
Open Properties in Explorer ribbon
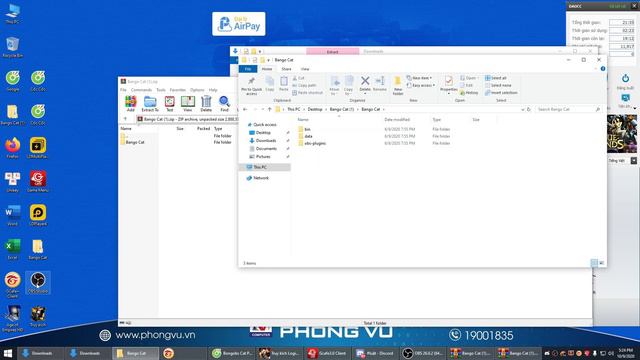(x=449, y=84)
